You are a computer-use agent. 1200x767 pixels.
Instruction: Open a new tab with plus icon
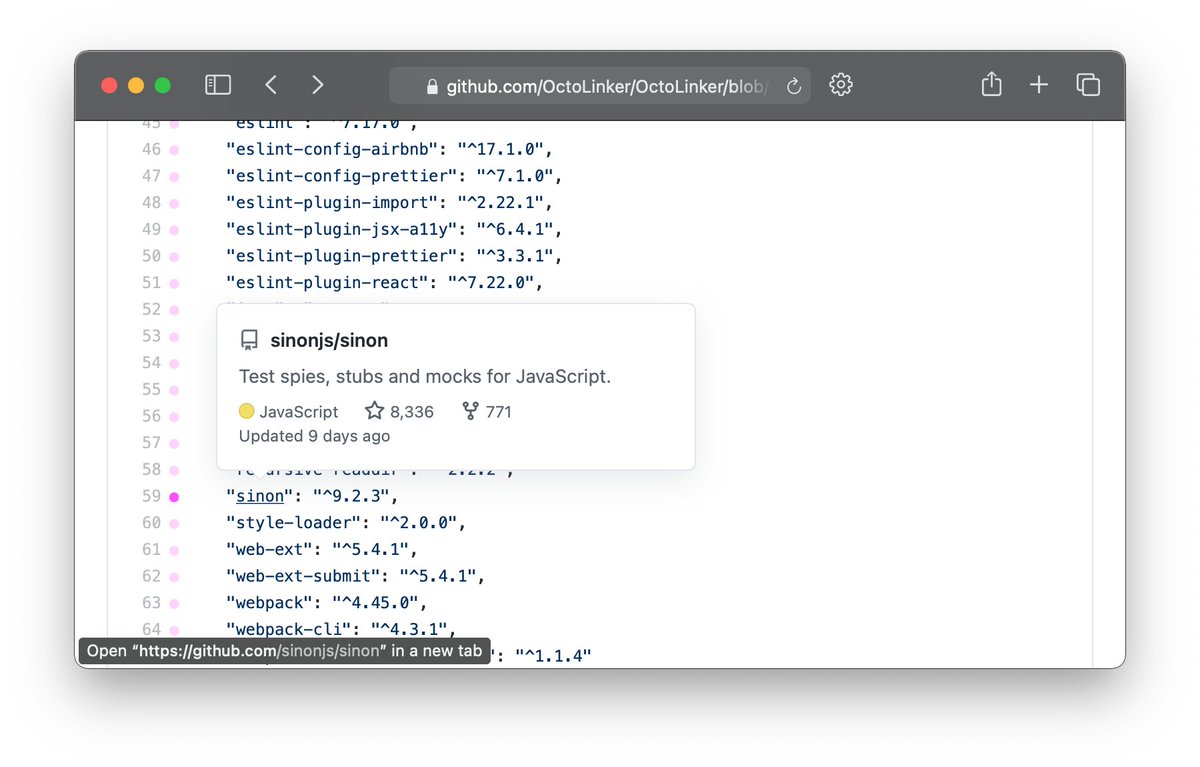pyautogui.click(x=1039, y=85)
